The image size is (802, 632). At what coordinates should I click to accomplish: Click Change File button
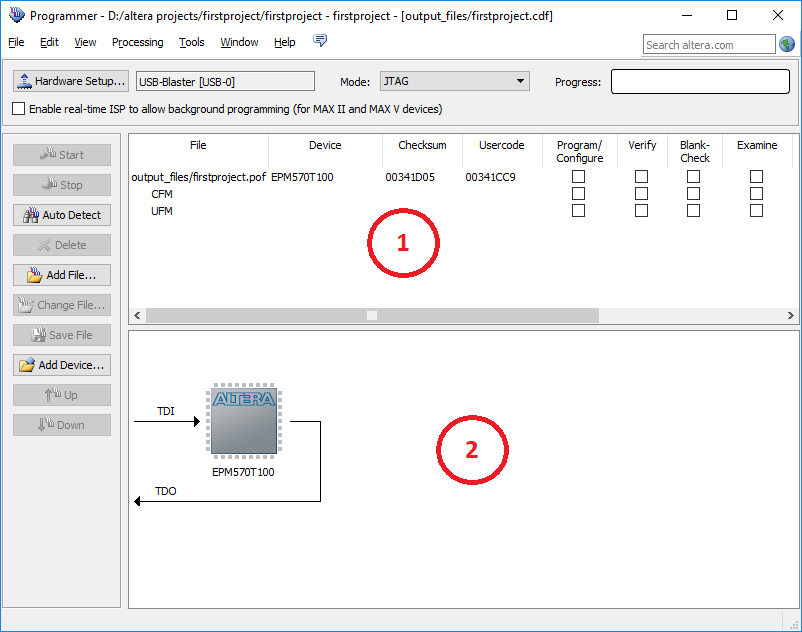(x=62, y=305)
